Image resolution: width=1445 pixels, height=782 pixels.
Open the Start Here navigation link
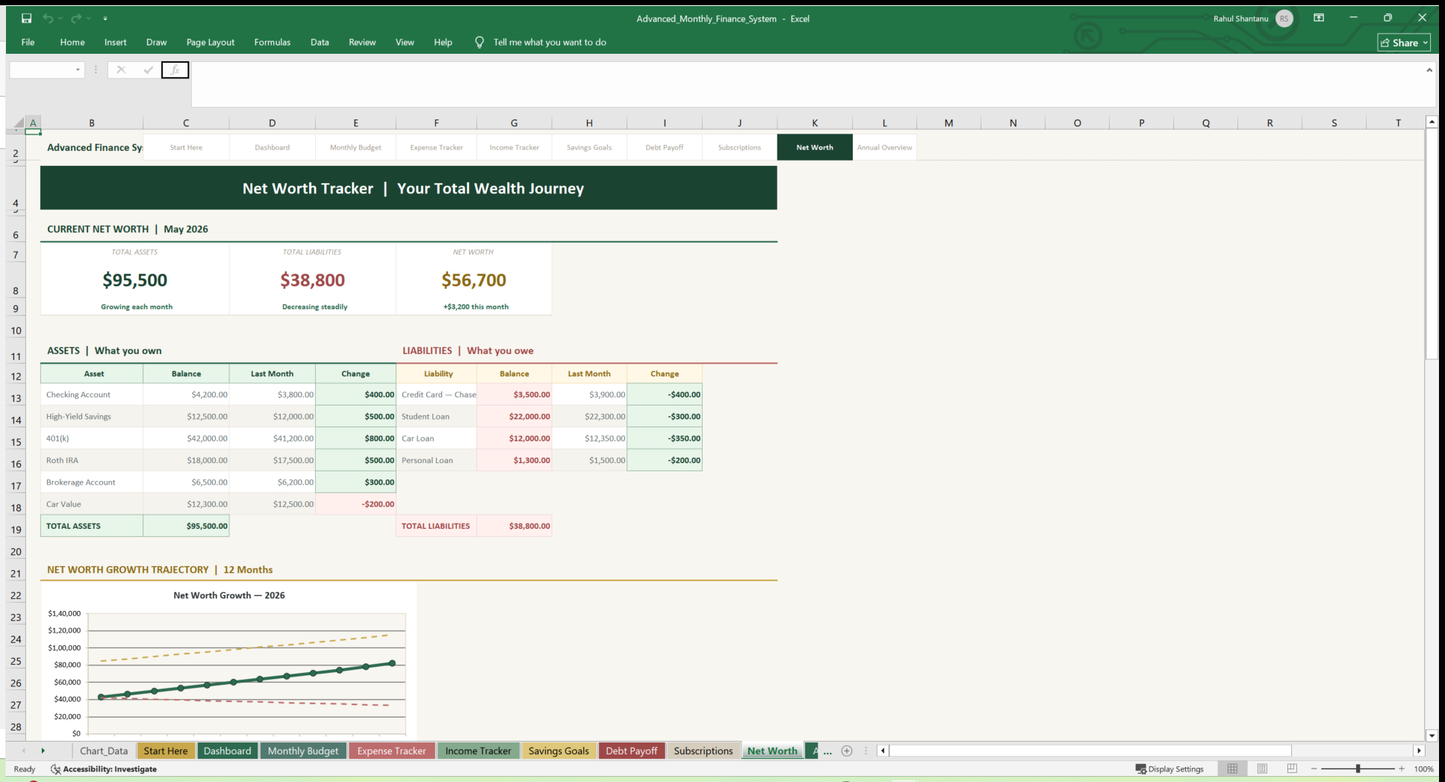point(186,147)
